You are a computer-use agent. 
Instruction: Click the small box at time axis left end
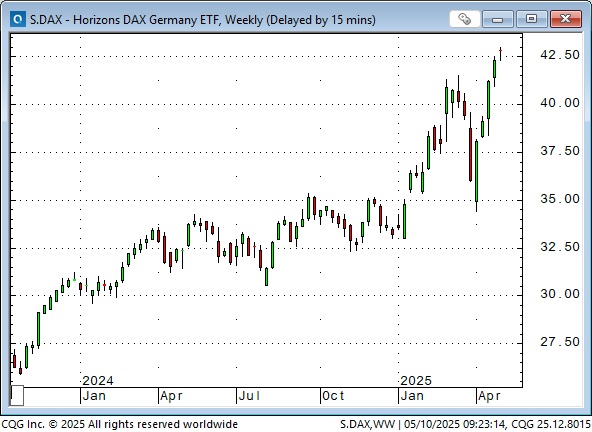click(17, 395)
